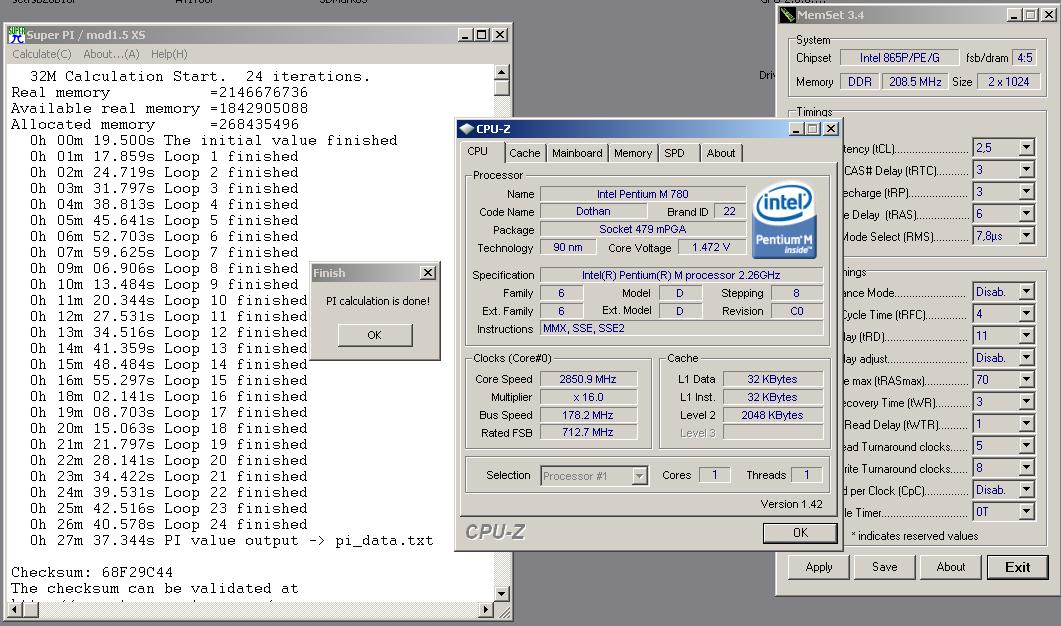Click the Loop 24 finished line
The image size is (1061, 626).
[168, 524]
